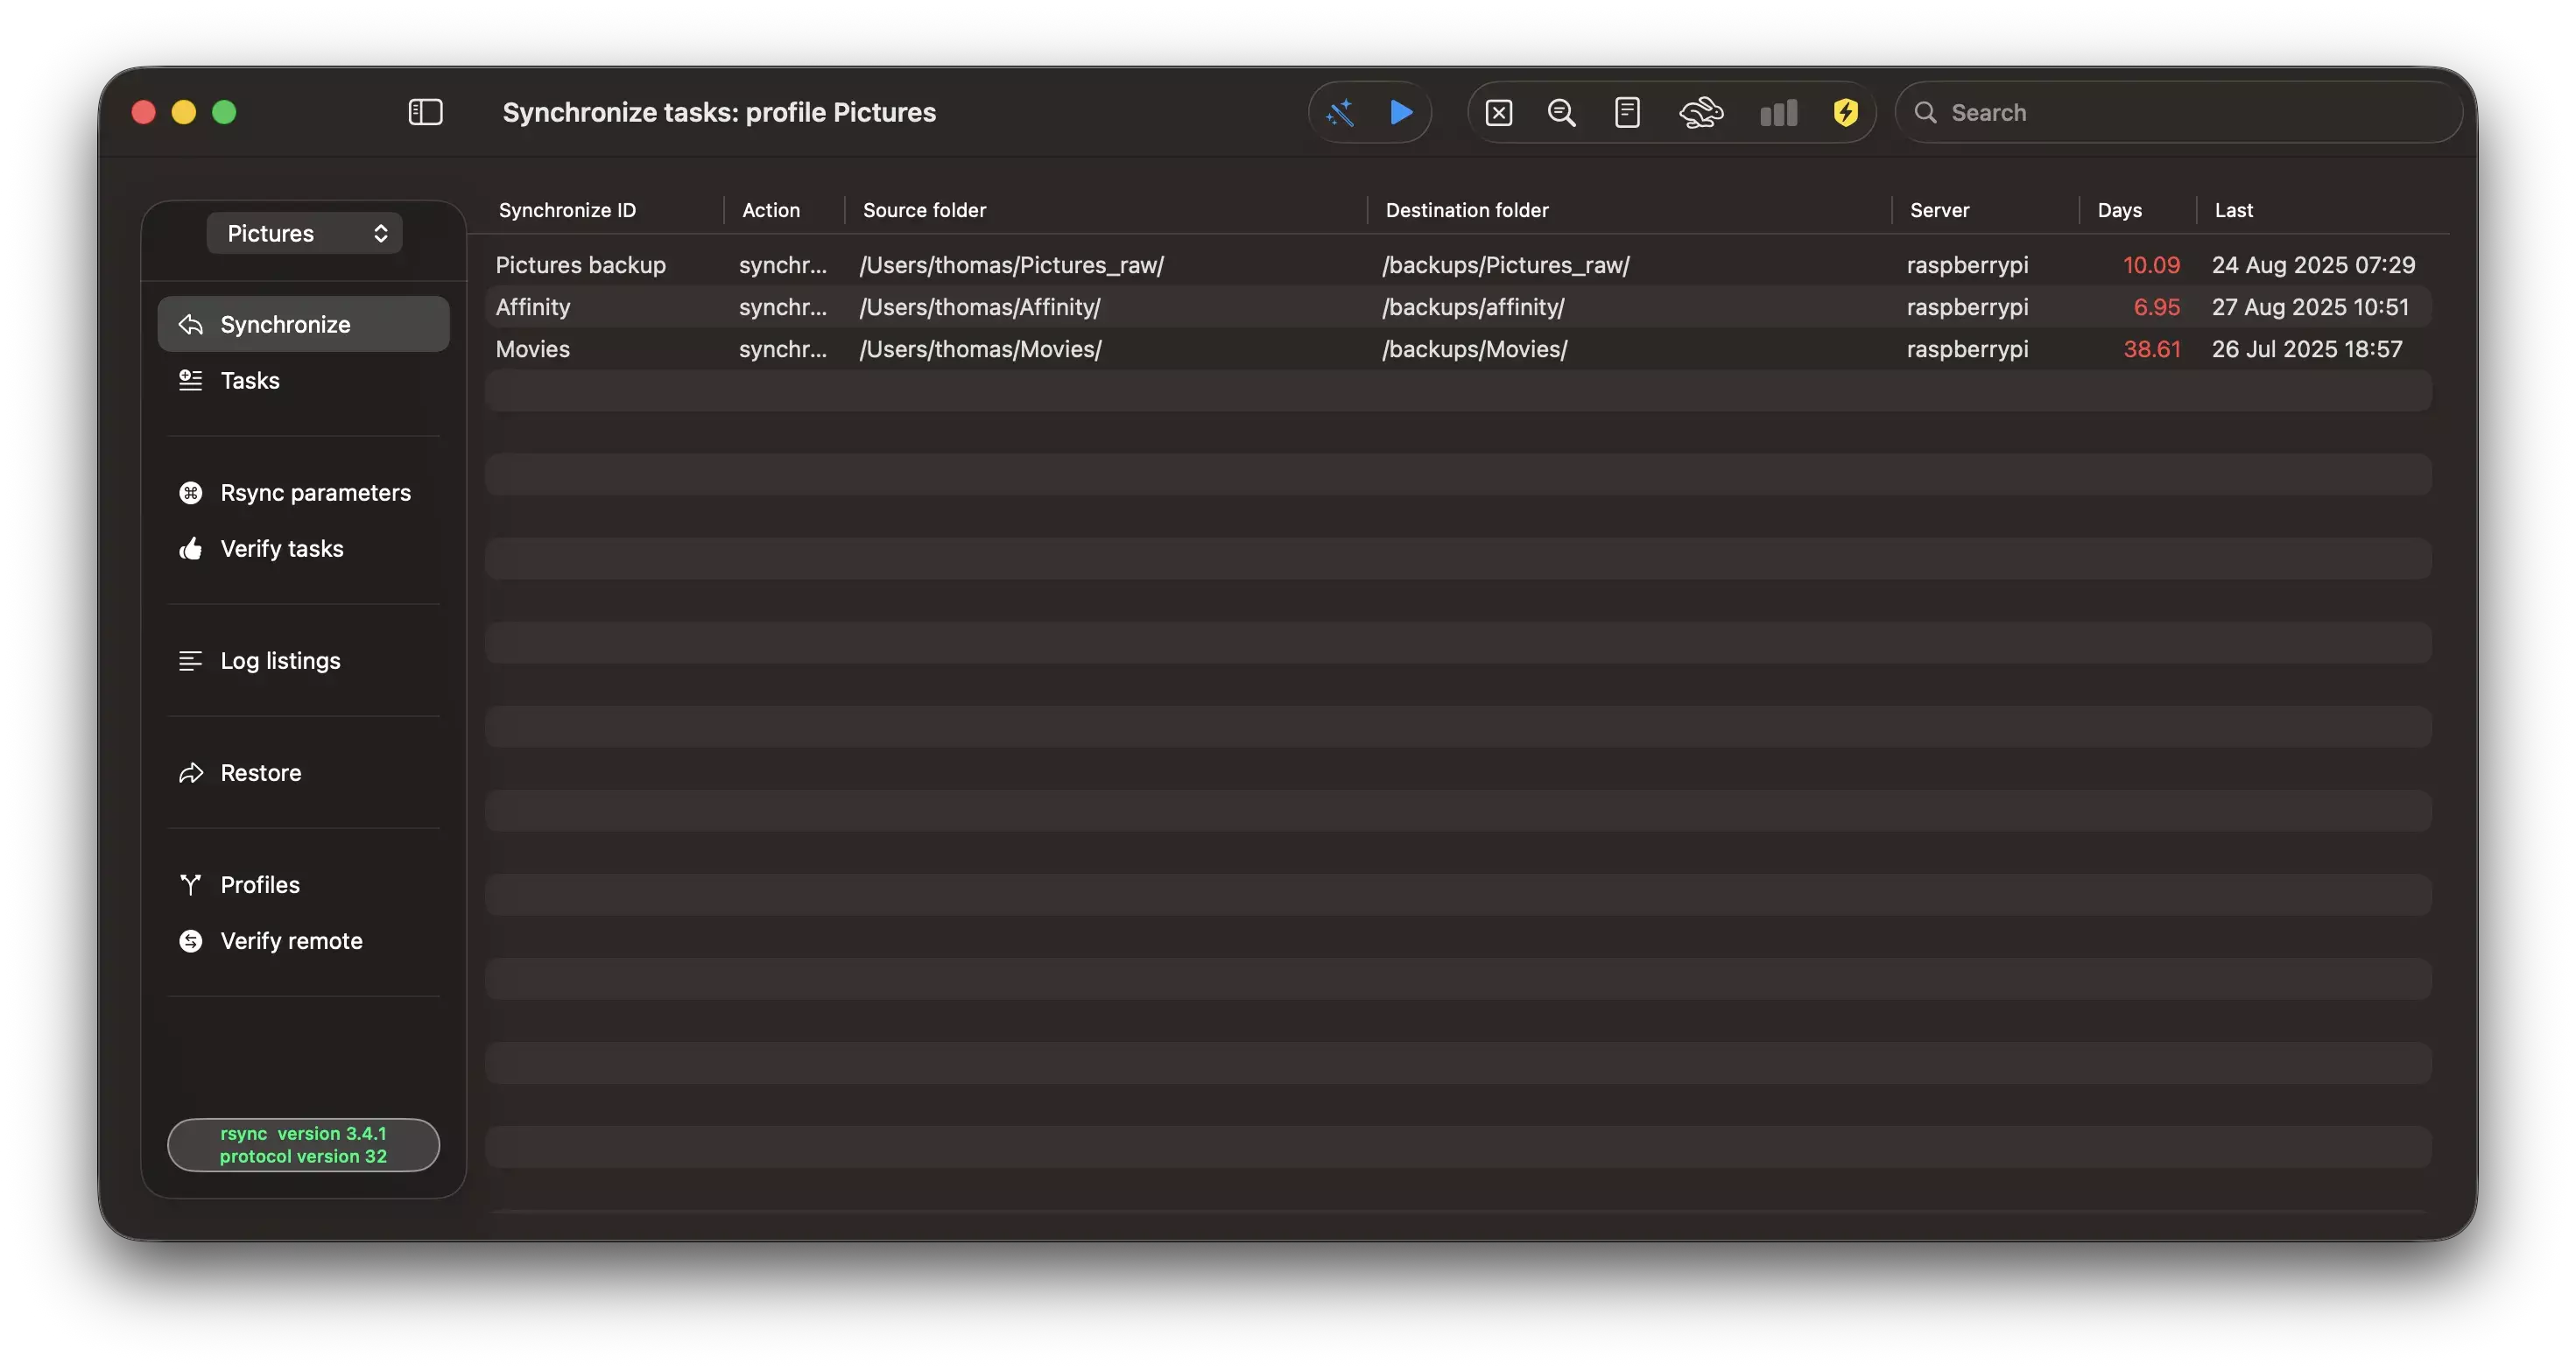Open the Pictures profile dropdown
Viewport: 2576px width, 1371px height.
(x=304, y=233)
